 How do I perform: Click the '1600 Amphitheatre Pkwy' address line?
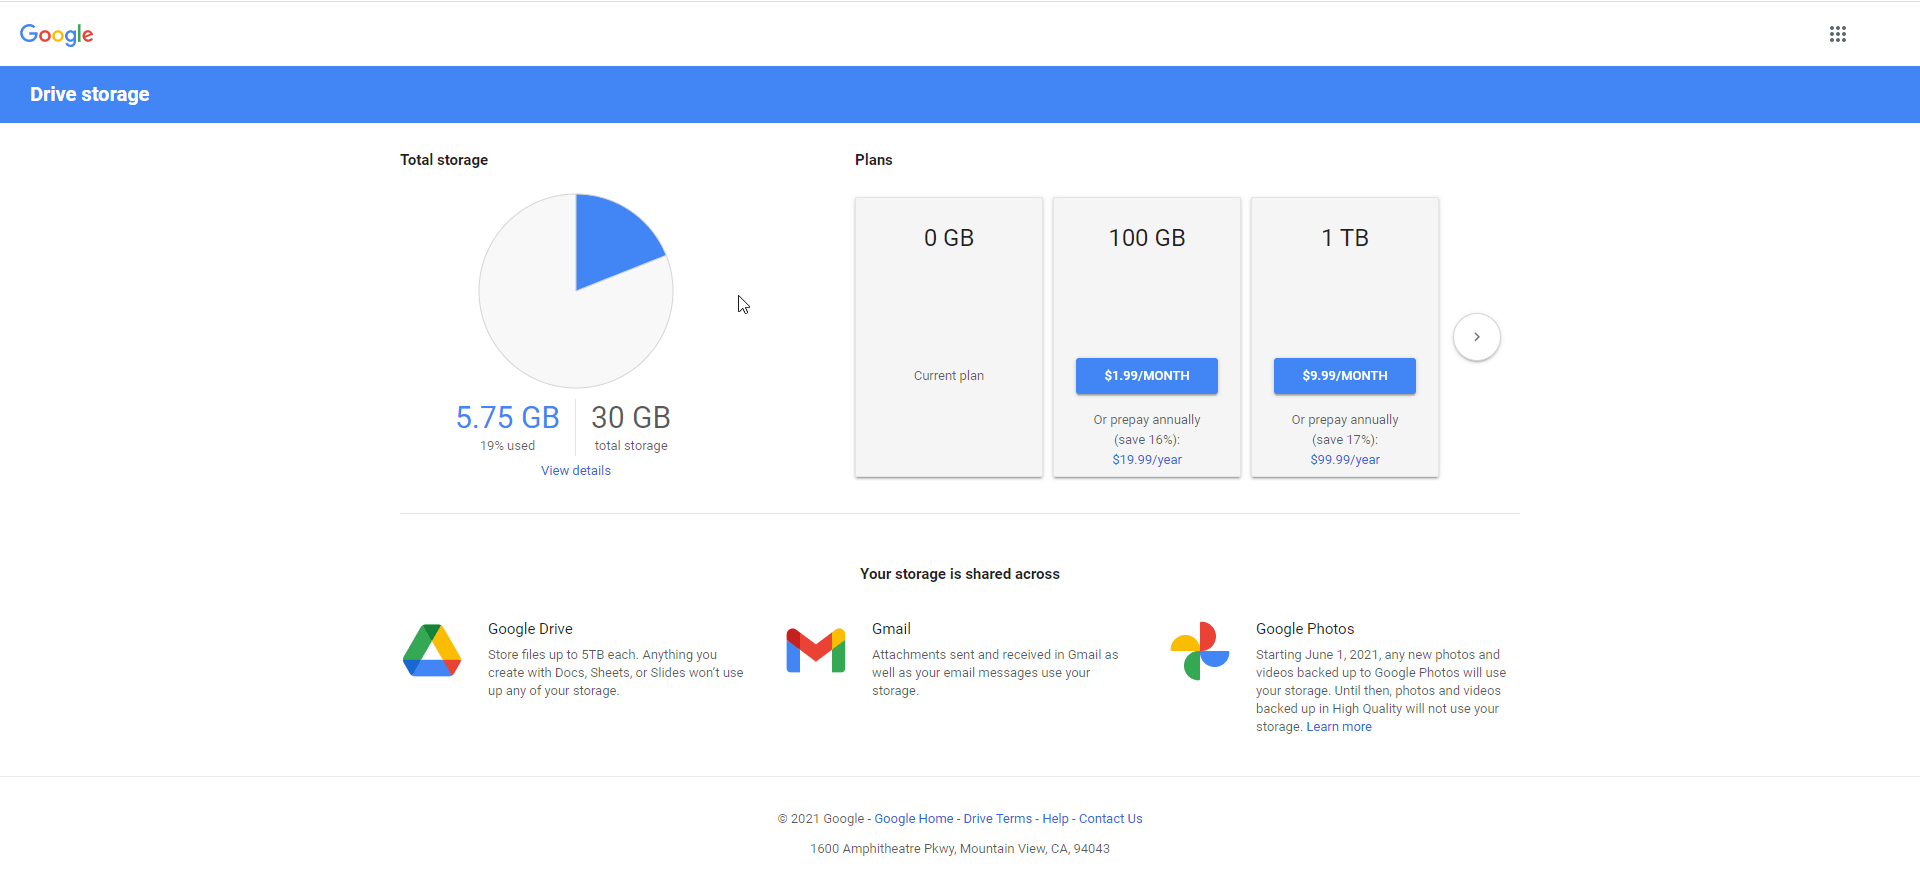tap(960, 849)
